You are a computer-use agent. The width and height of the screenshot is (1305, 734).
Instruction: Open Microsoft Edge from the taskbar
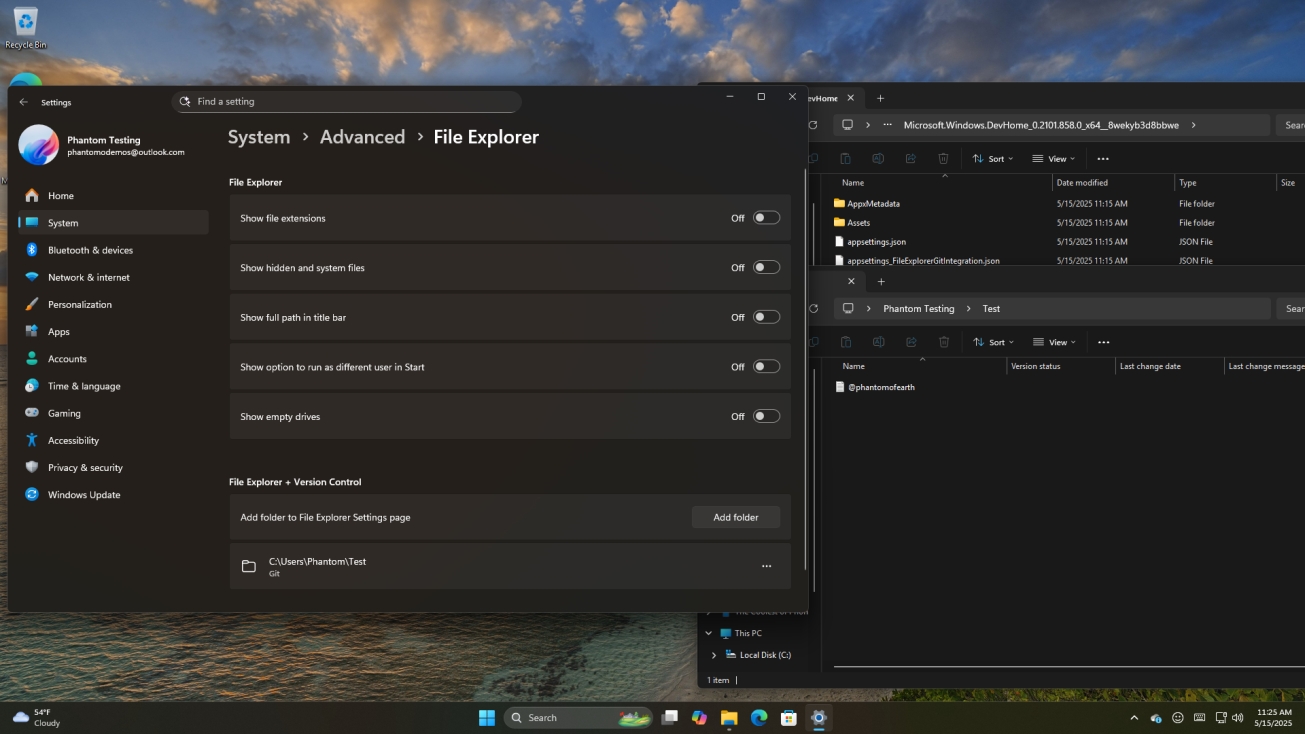click(x=759, y=717)
